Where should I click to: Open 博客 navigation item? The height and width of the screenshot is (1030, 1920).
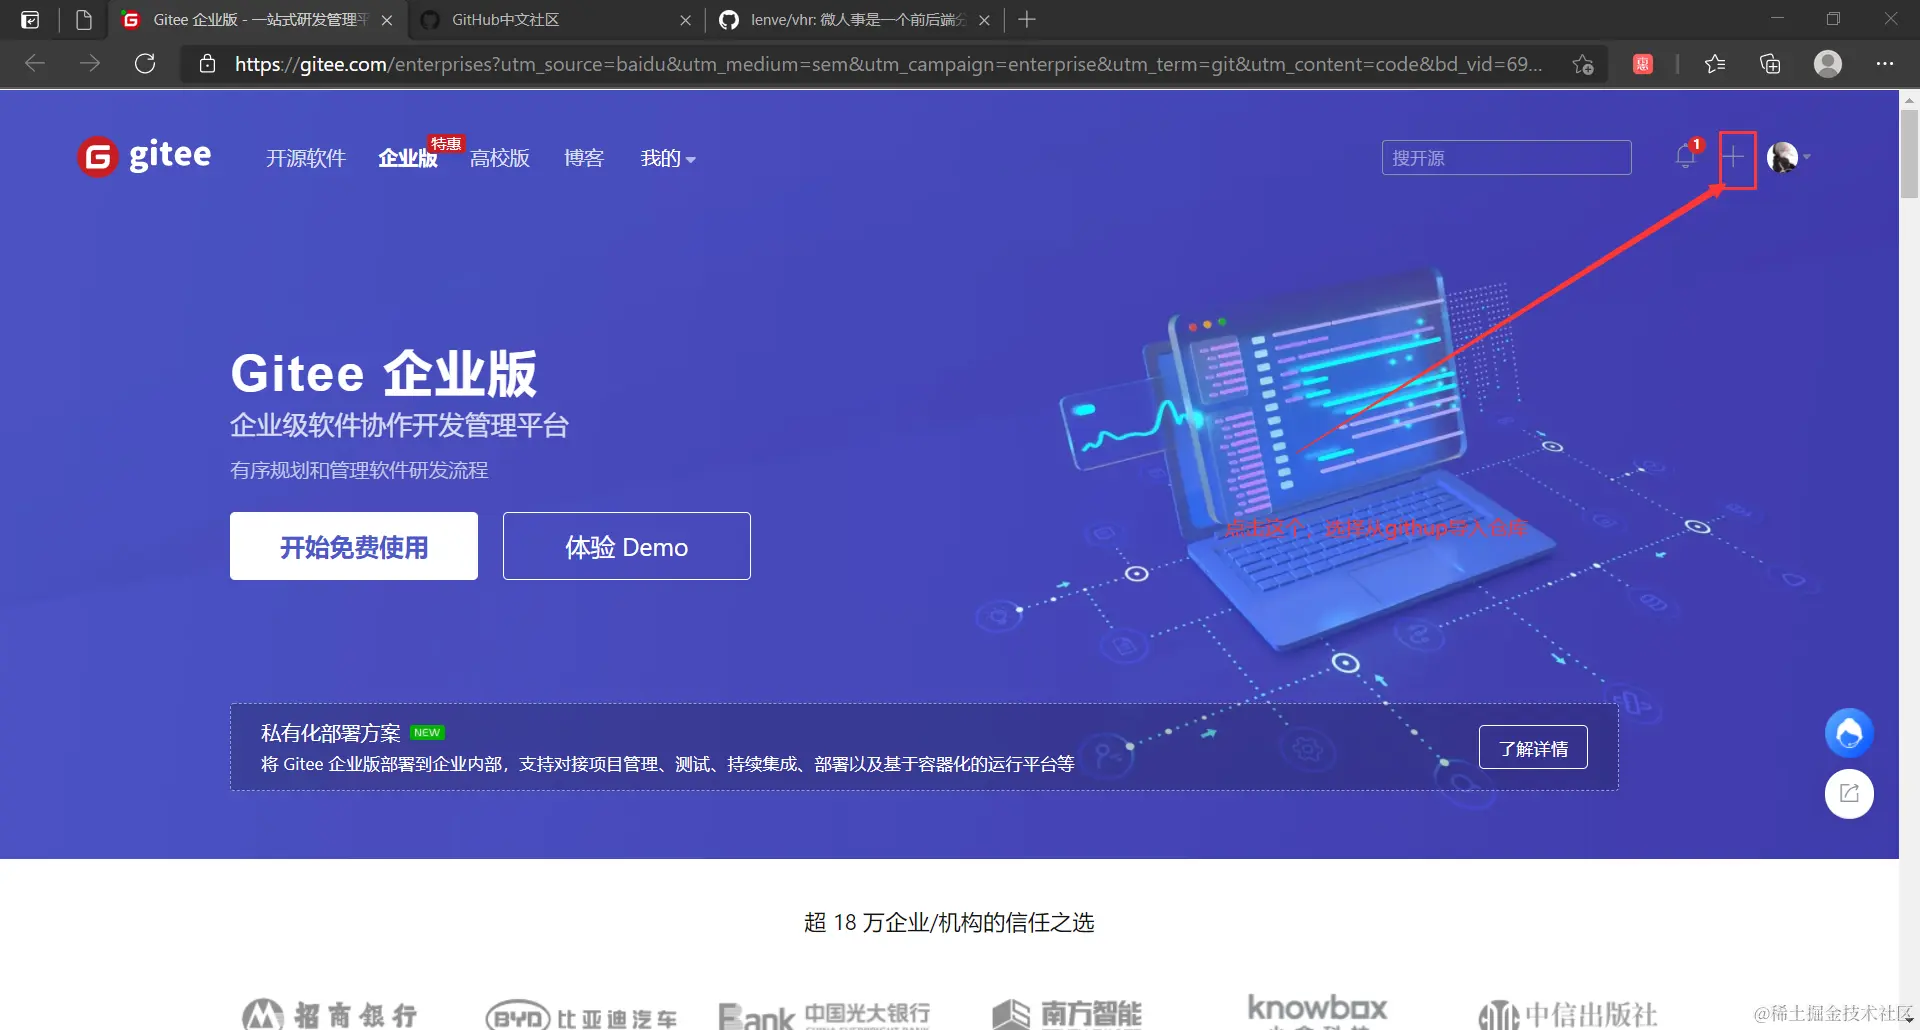tap(584, 158)
